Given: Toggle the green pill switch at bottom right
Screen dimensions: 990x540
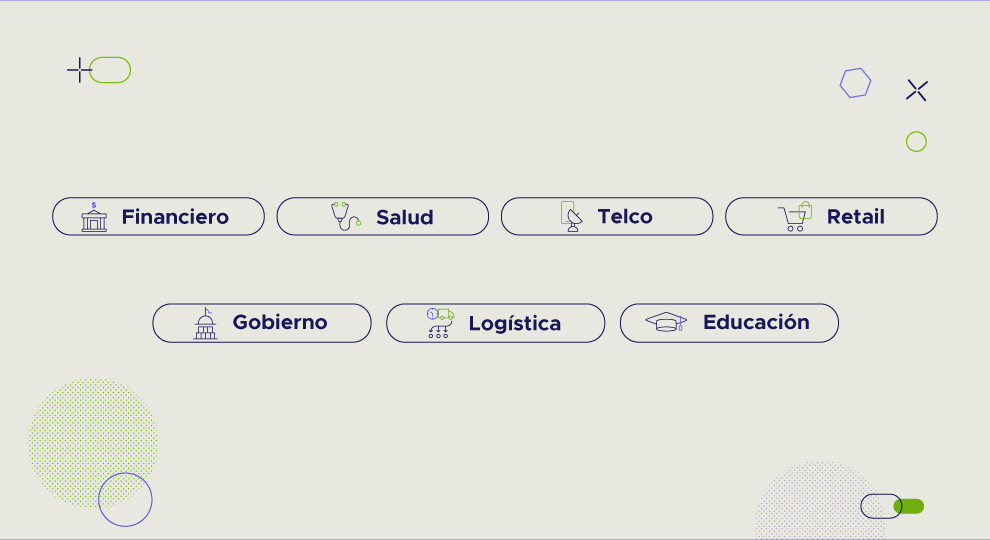Looking at the screenshot, I should 893,507.
